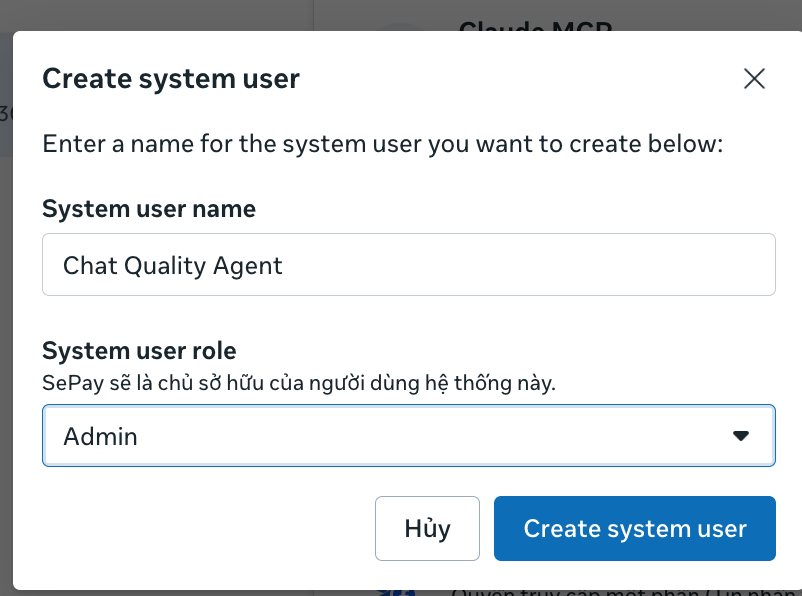This screenshot has width=802, height=596.
Task: Click the Create system user dialog heading
Action: pos(170,78)
